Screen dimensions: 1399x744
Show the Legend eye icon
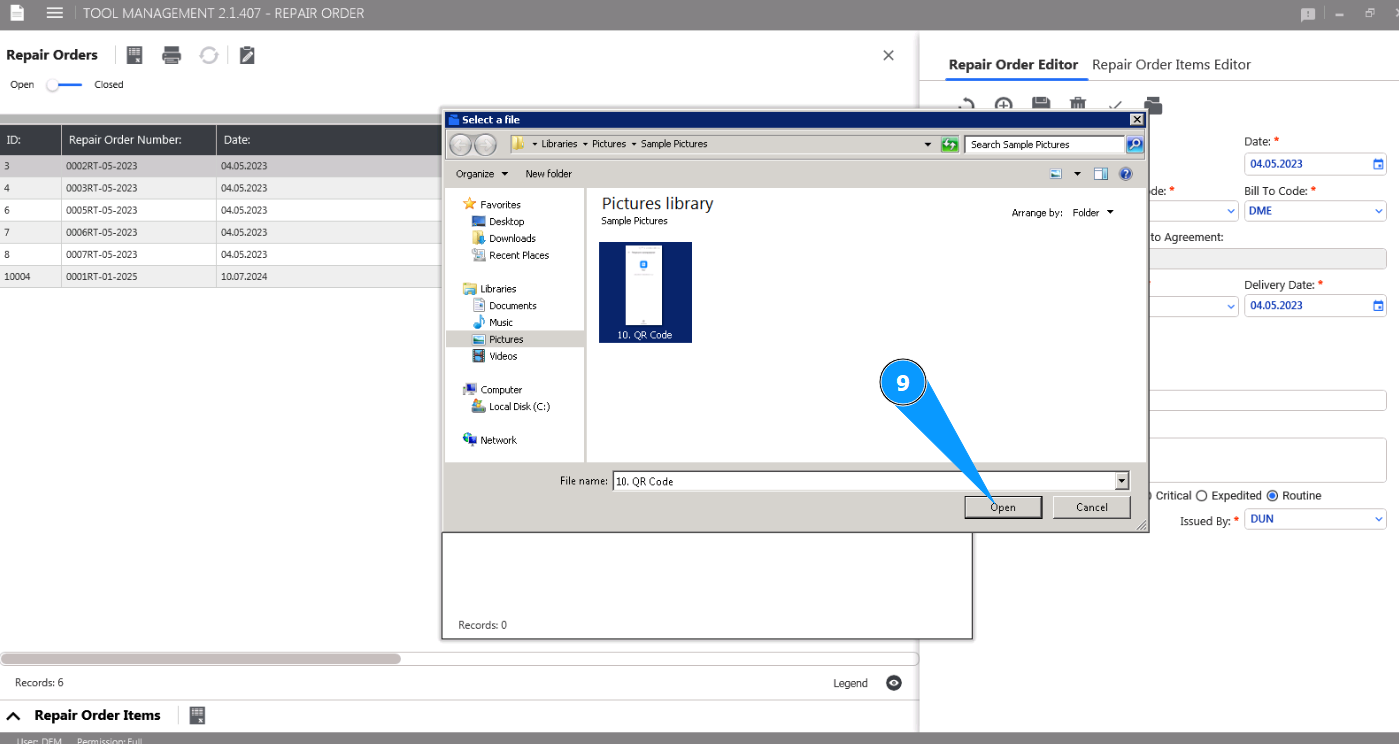coord(894,683)
